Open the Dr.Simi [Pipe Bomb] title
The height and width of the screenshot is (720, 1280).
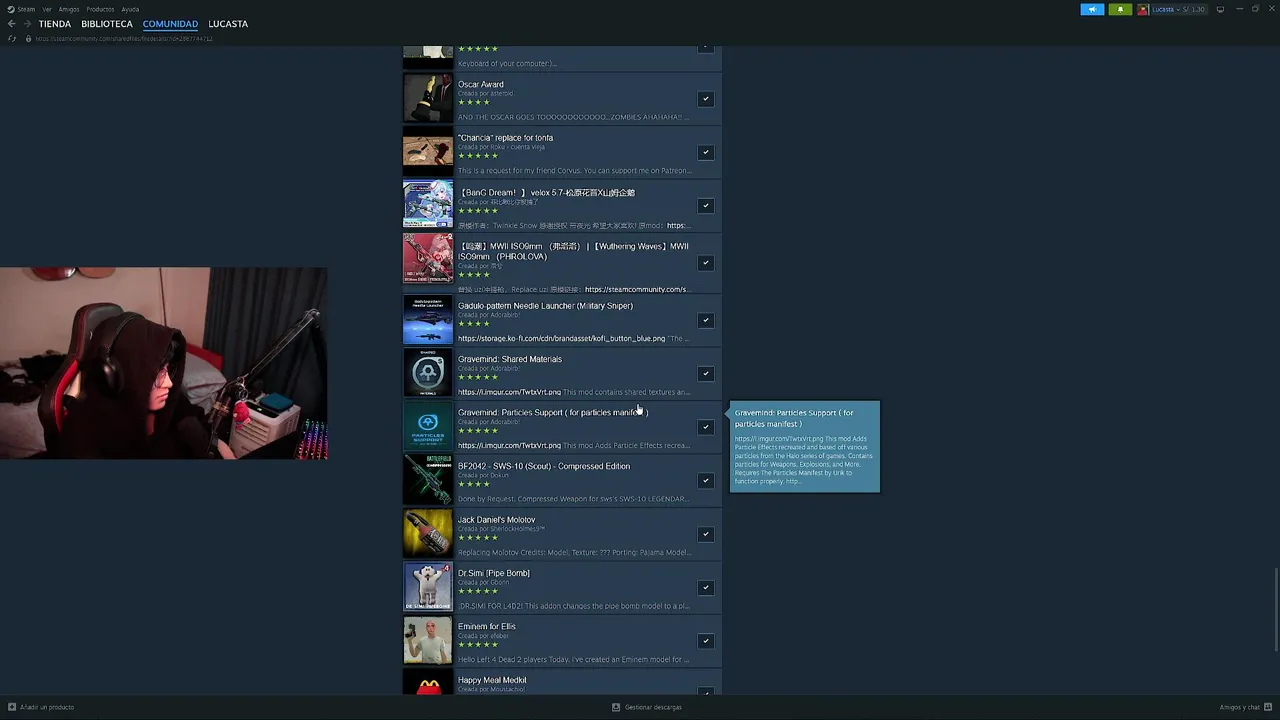coord(494,573)
